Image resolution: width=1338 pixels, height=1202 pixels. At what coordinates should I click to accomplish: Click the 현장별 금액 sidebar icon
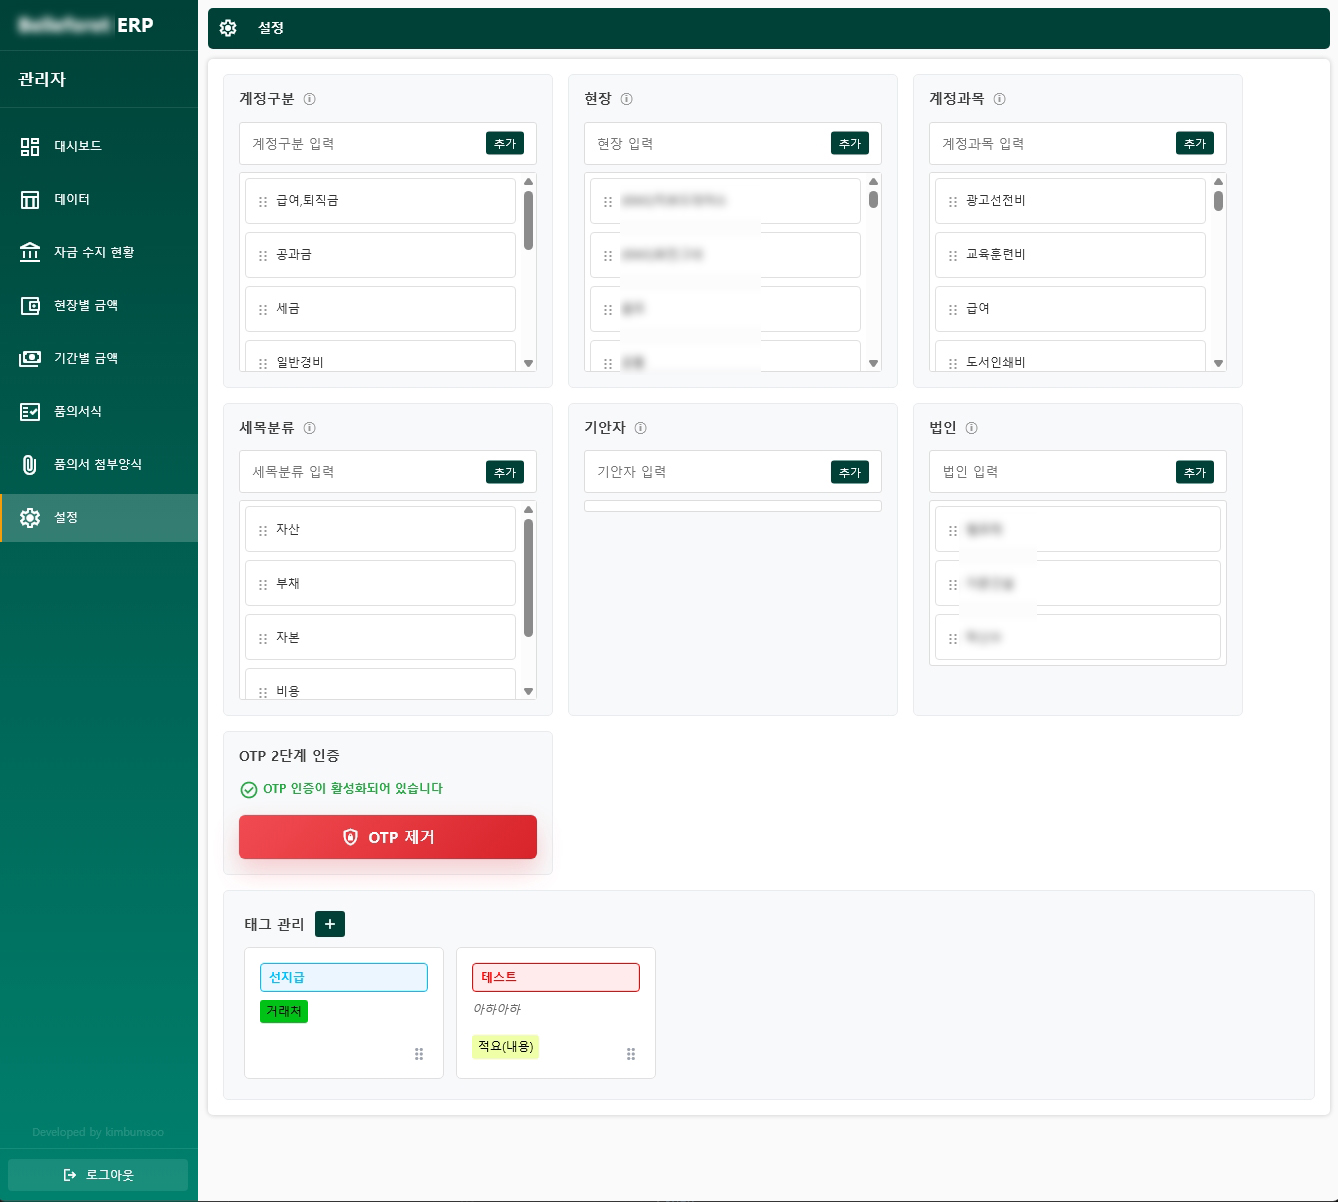(x=30, y=305)
